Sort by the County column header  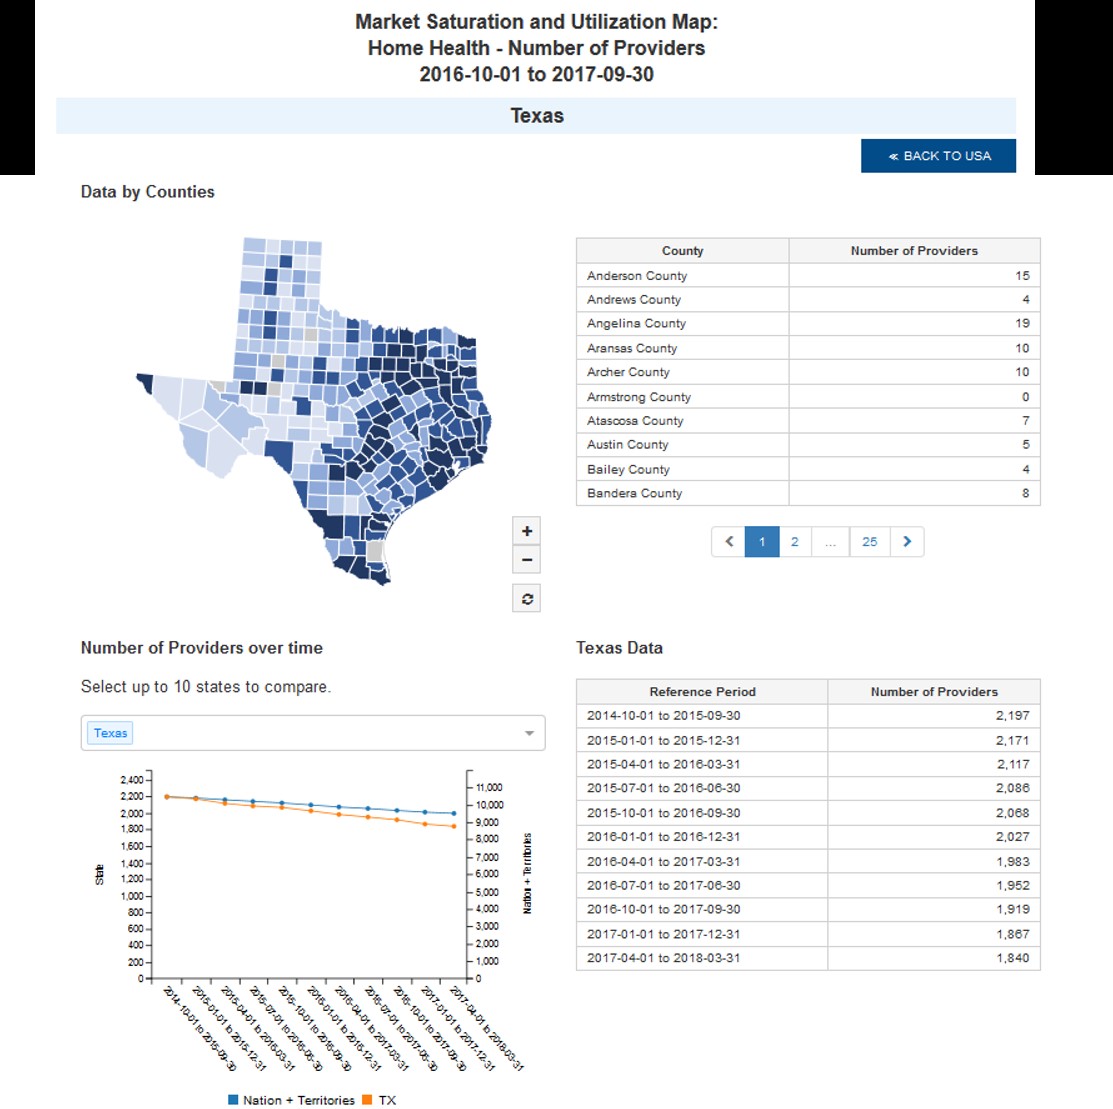pyautogui.click(x=682, y=251)
